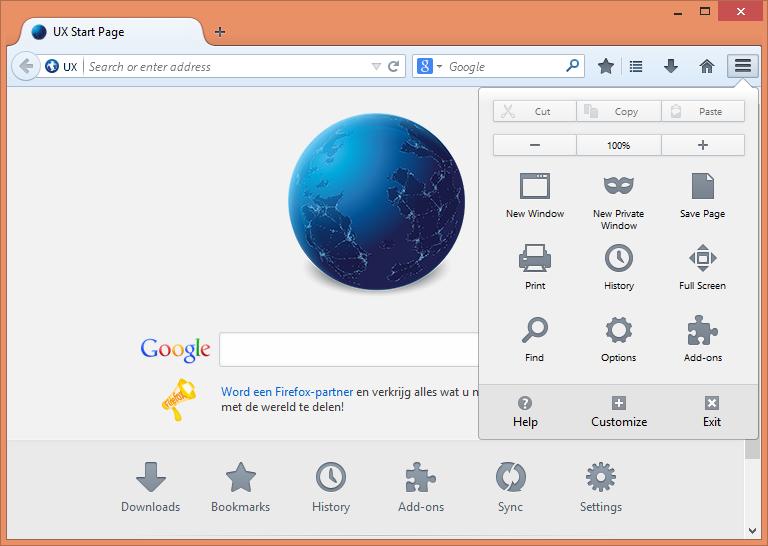Select the UX Start Page tab

(110, 32)
